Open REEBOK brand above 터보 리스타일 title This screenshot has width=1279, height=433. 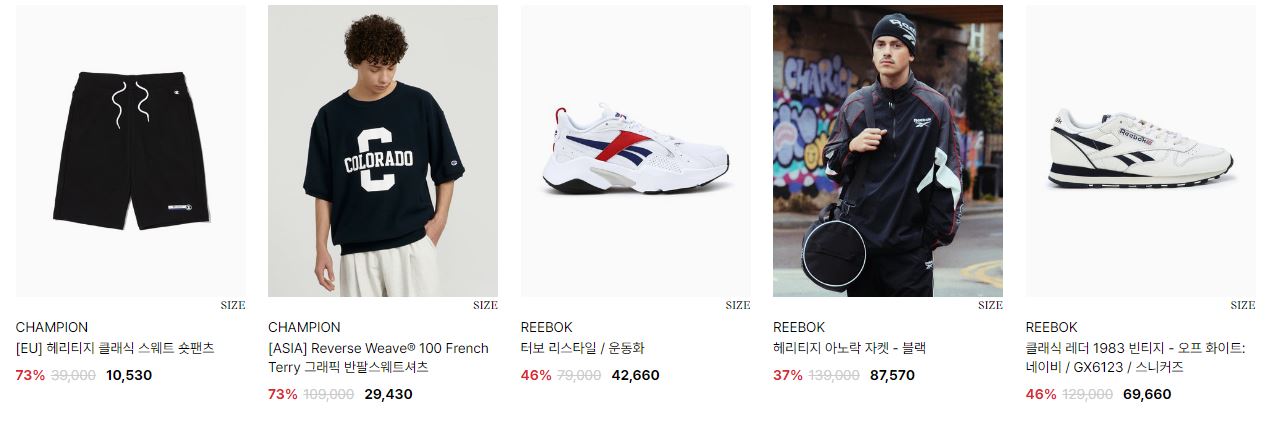point(547,327)
